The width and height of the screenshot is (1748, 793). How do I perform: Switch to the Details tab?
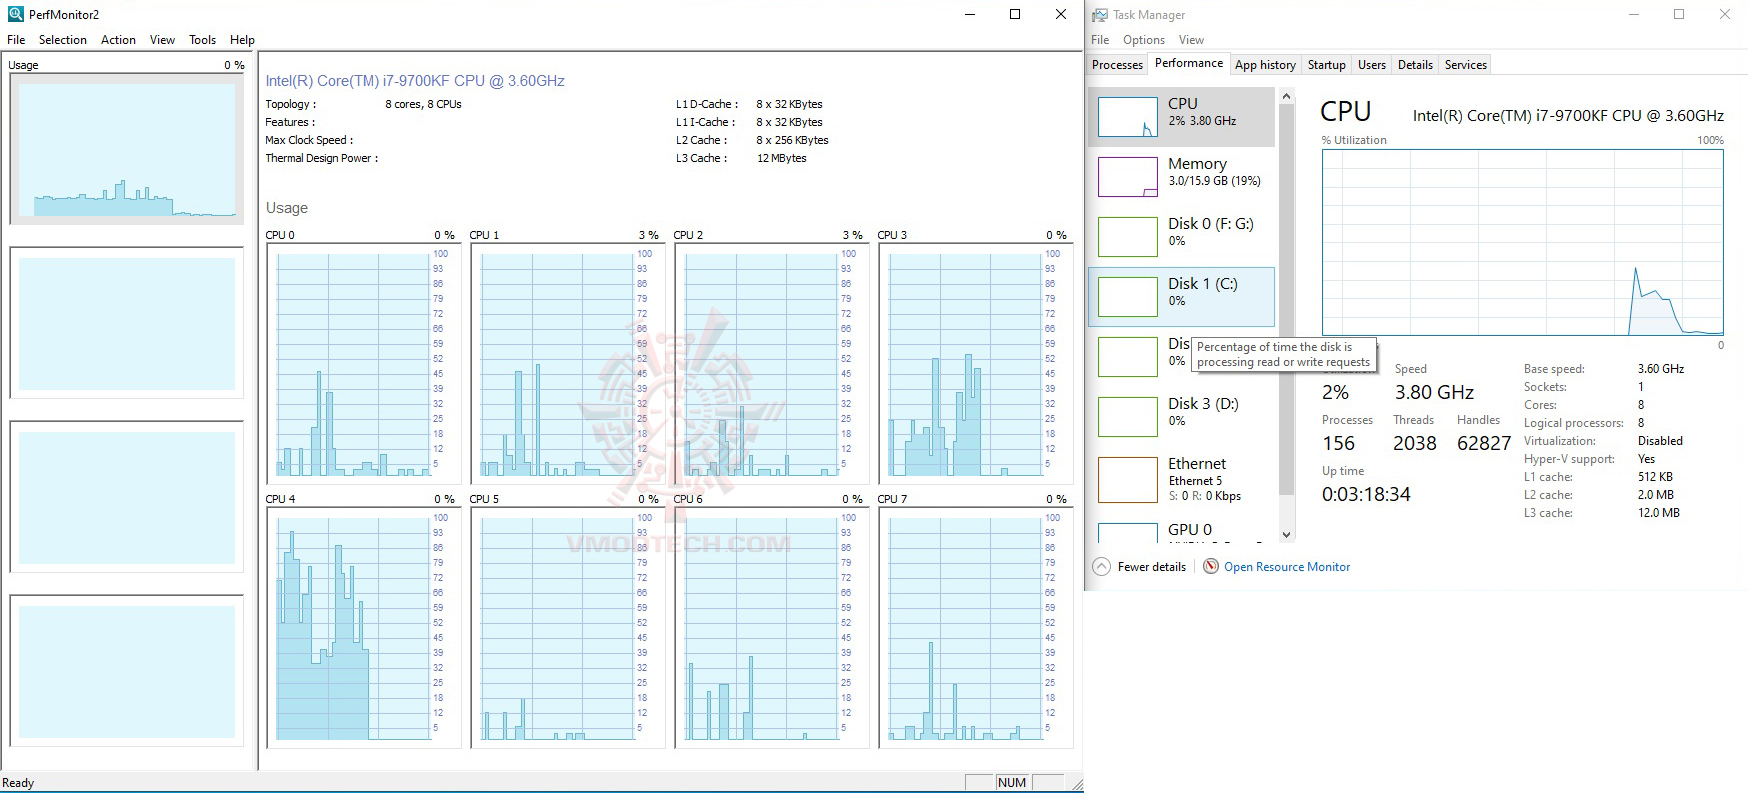[1415, 65]
